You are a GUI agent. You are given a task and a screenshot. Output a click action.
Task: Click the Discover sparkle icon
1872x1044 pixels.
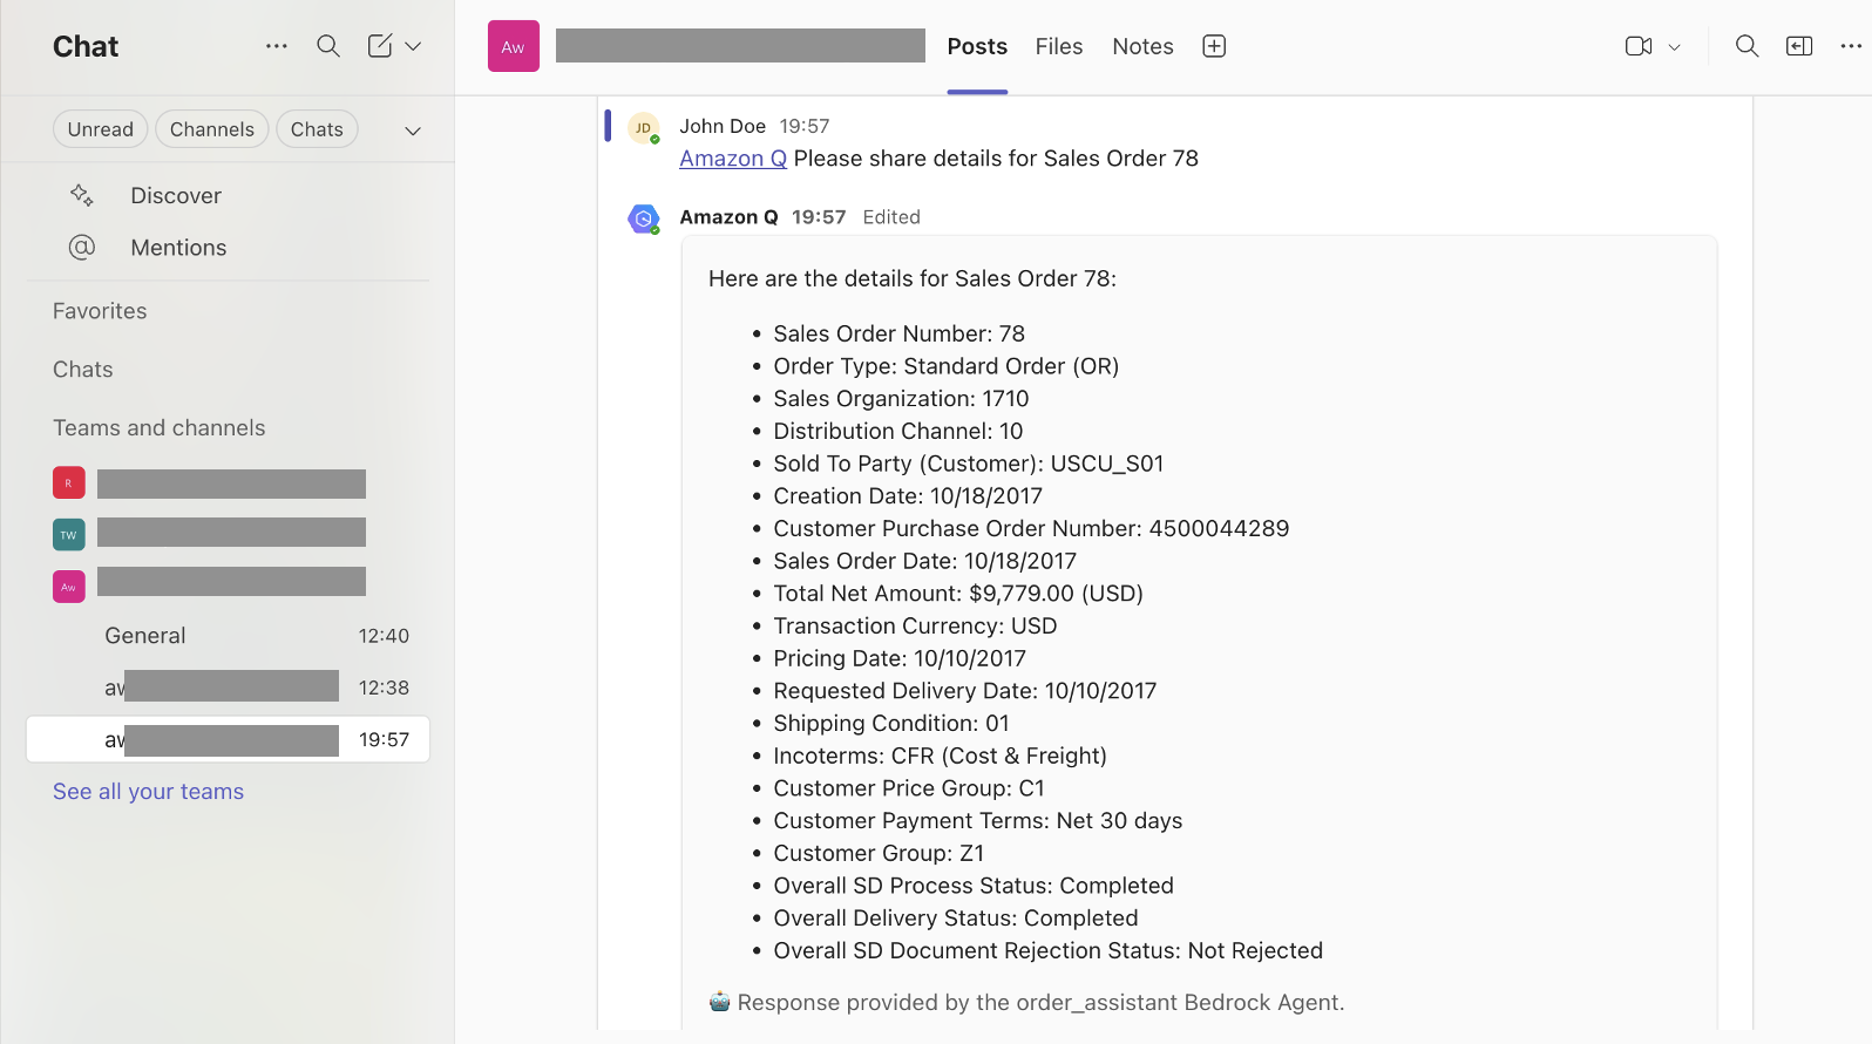click(x=82, y=195)
